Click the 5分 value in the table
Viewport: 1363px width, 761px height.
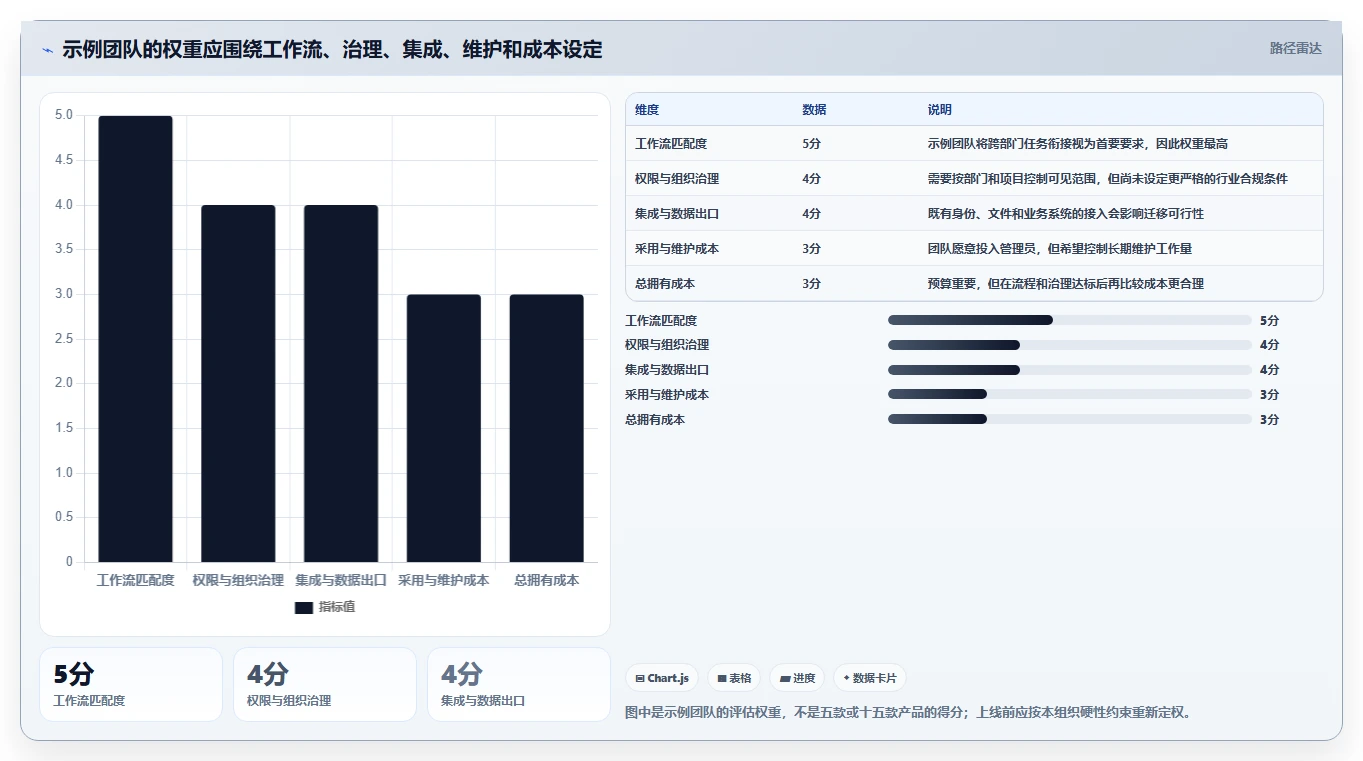[812, 144]
